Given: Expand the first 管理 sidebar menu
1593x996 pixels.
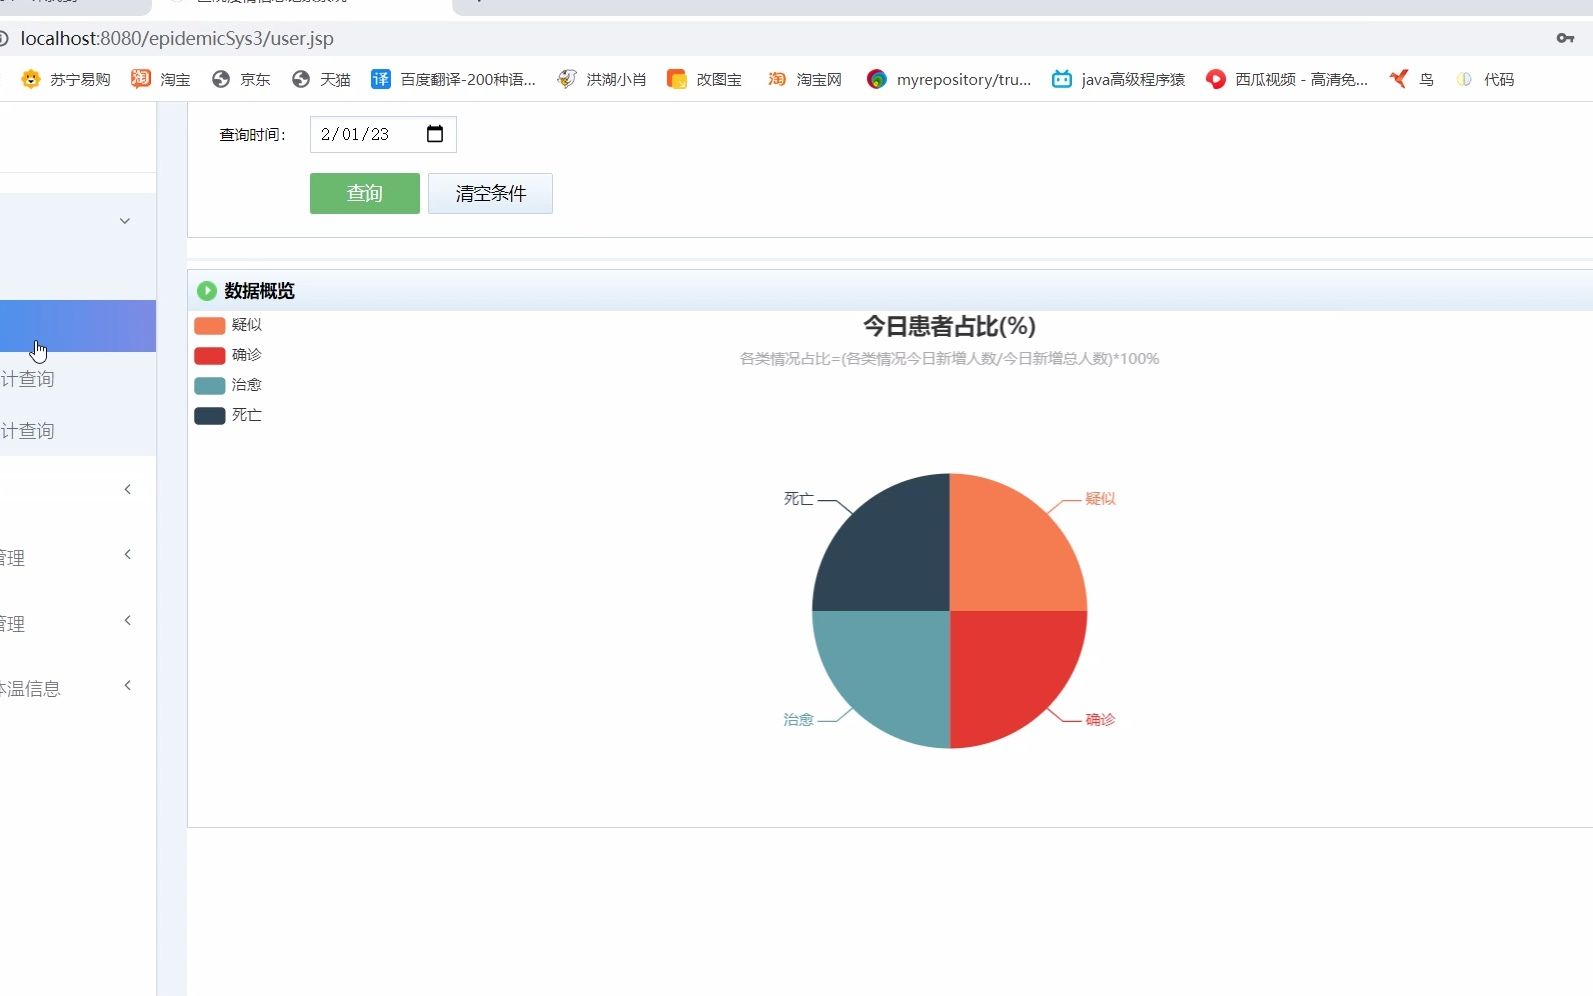Looking at the screenshot, I should [x=127, y=554].
